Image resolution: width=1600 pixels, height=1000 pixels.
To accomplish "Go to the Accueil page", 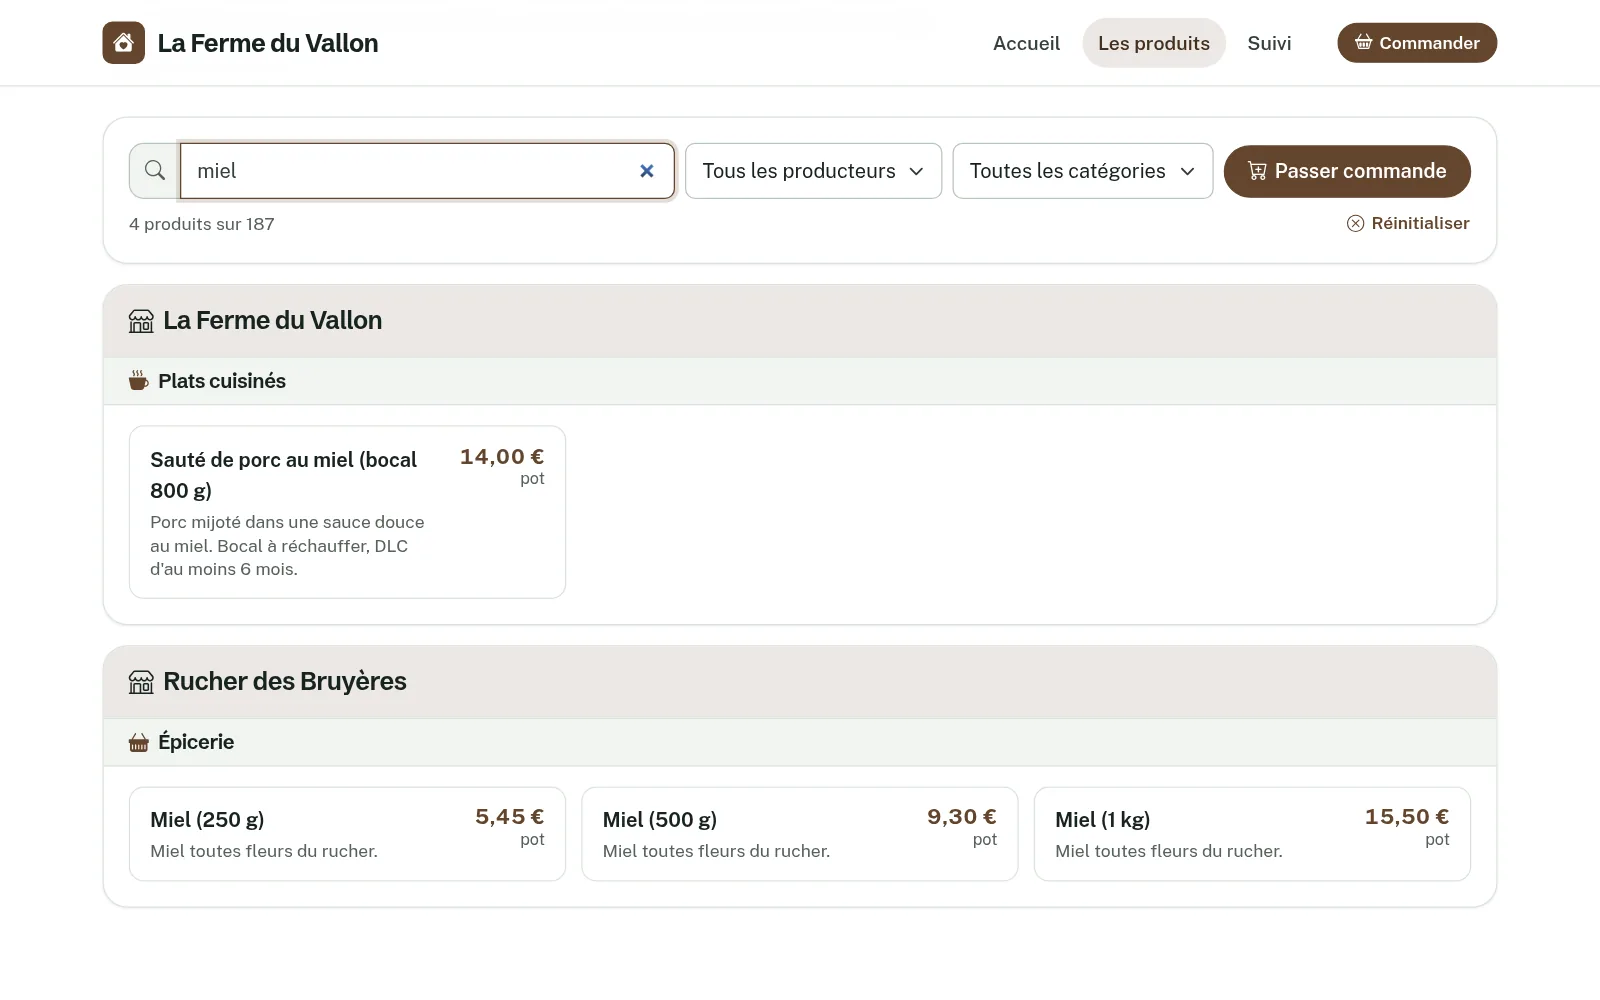I will click(x=1026, y=43).
